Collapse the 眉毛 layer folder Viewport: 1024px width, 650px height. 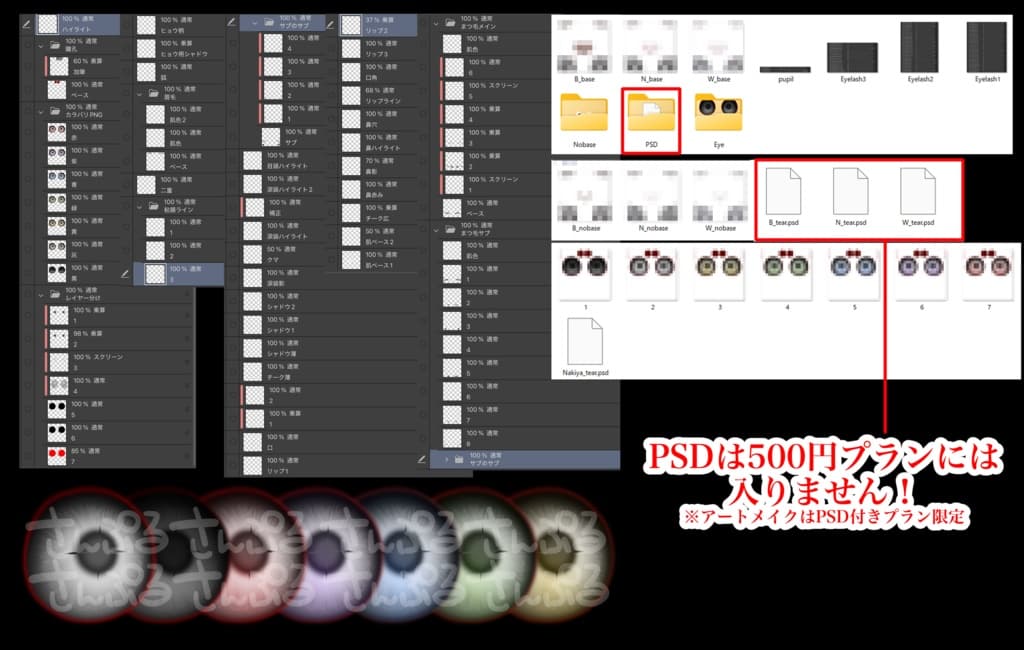click(140, 94)
